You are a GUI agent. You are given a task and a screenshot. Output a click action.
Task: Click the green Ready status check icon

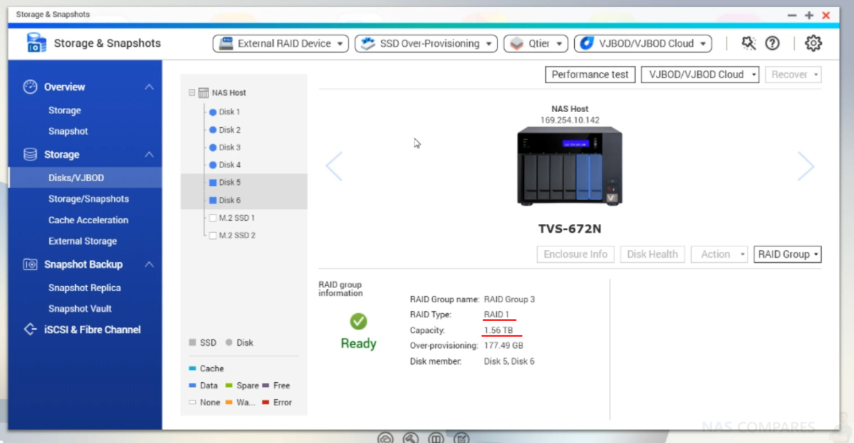pos(358,321)
